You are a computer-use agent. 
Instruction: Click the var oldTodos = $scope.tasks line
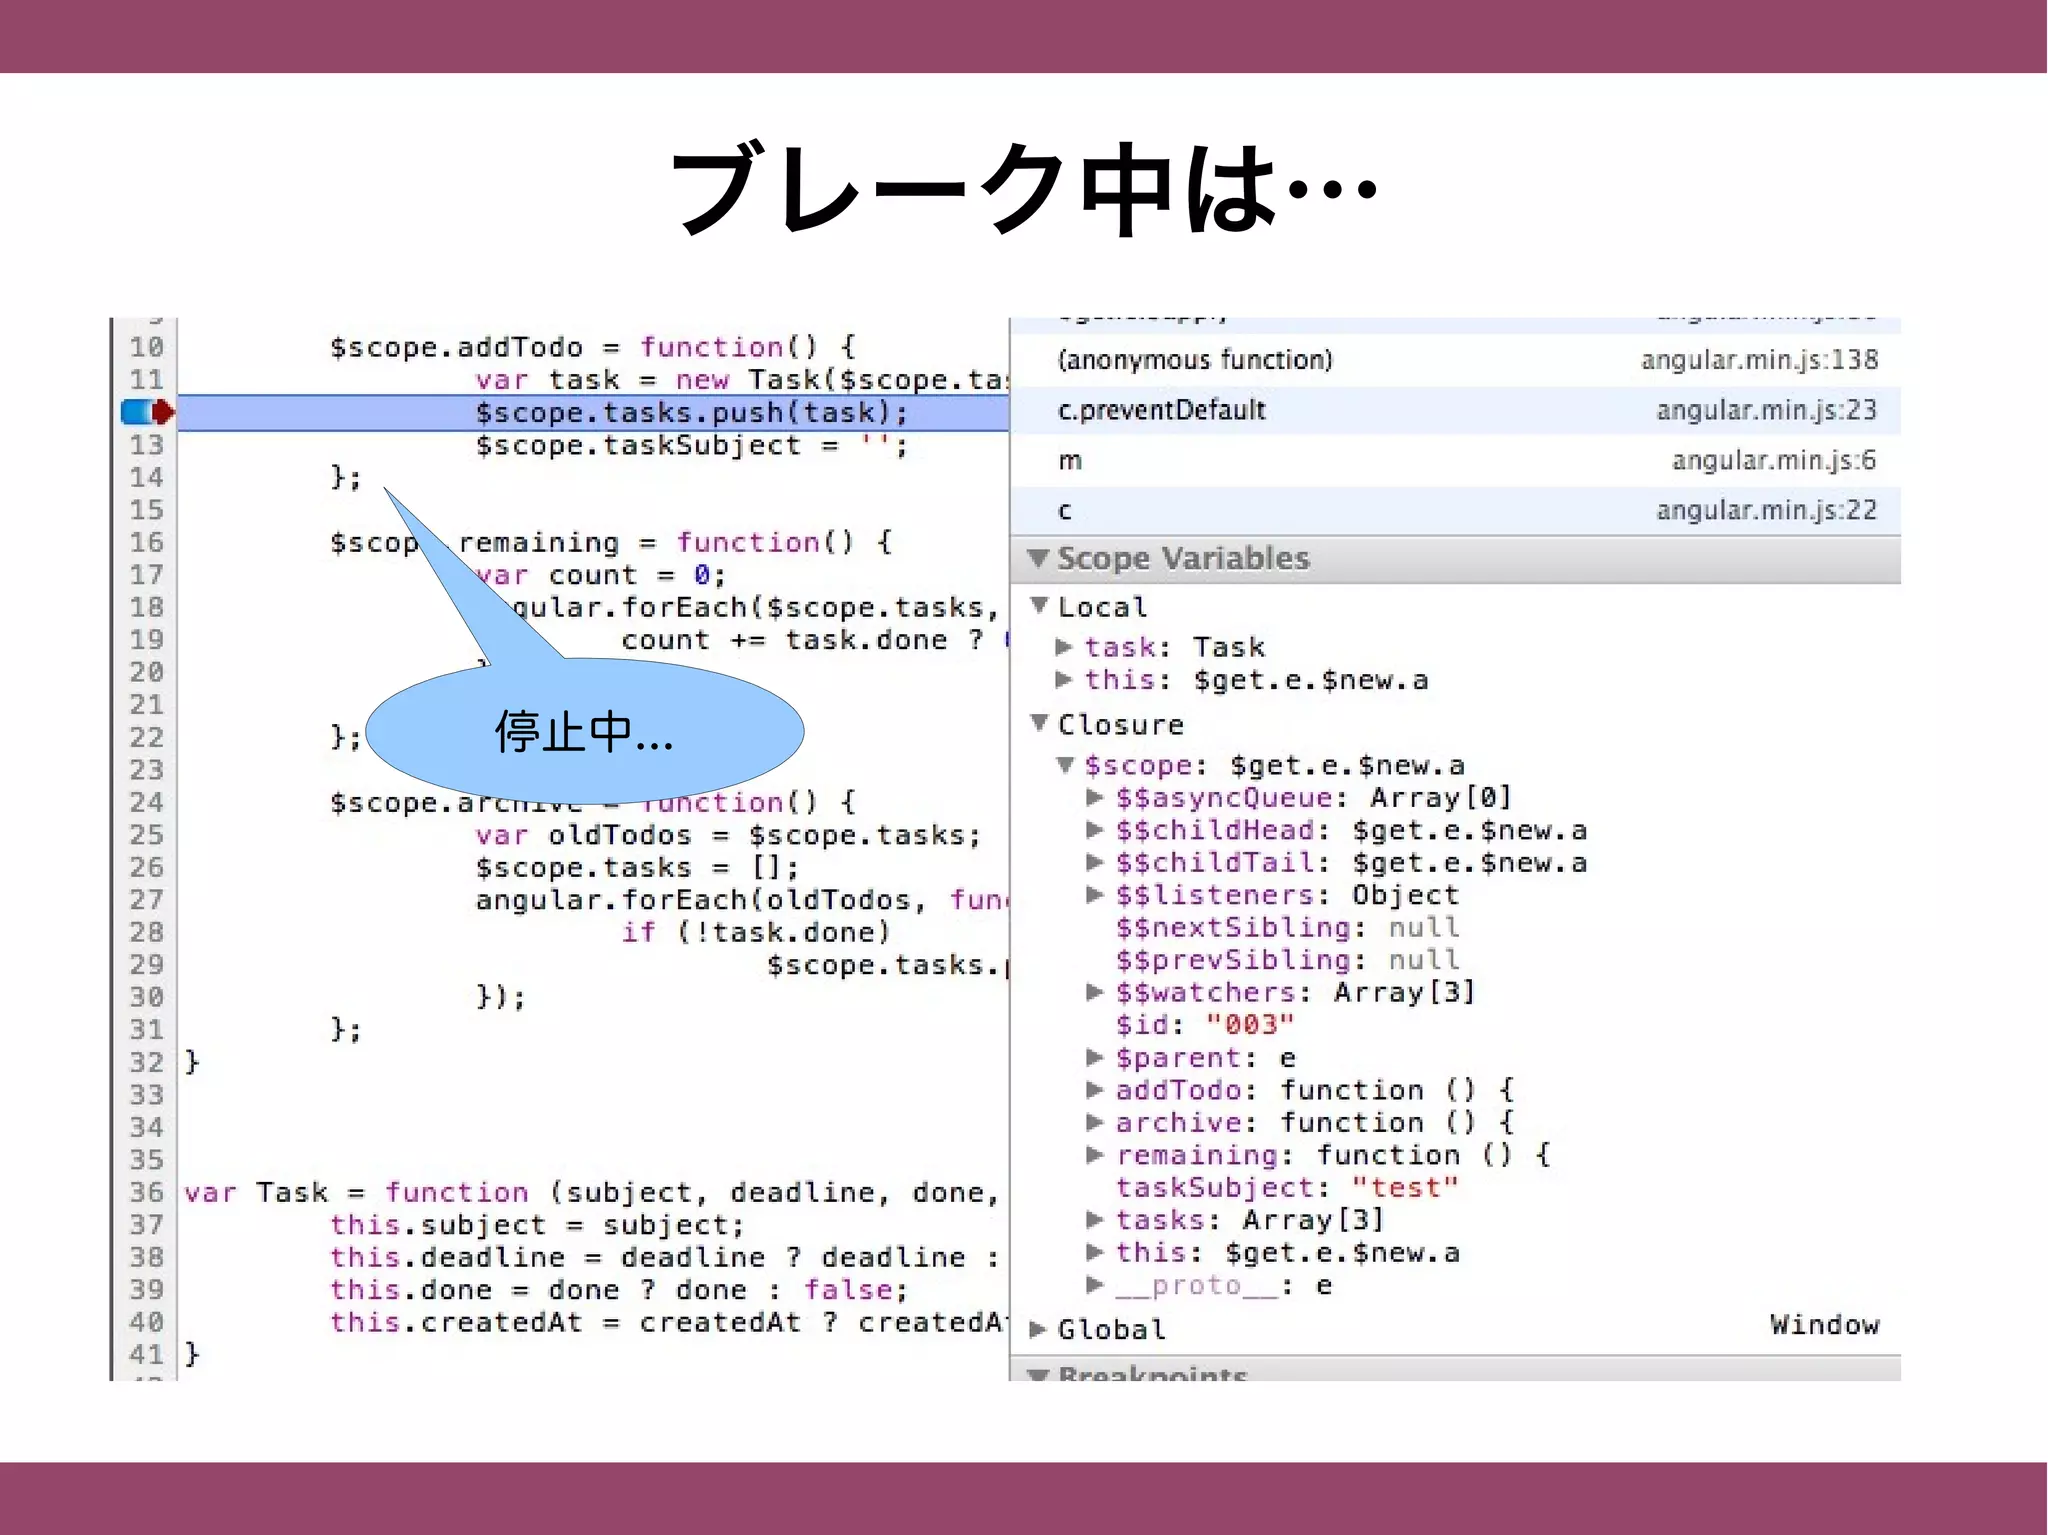728,835
